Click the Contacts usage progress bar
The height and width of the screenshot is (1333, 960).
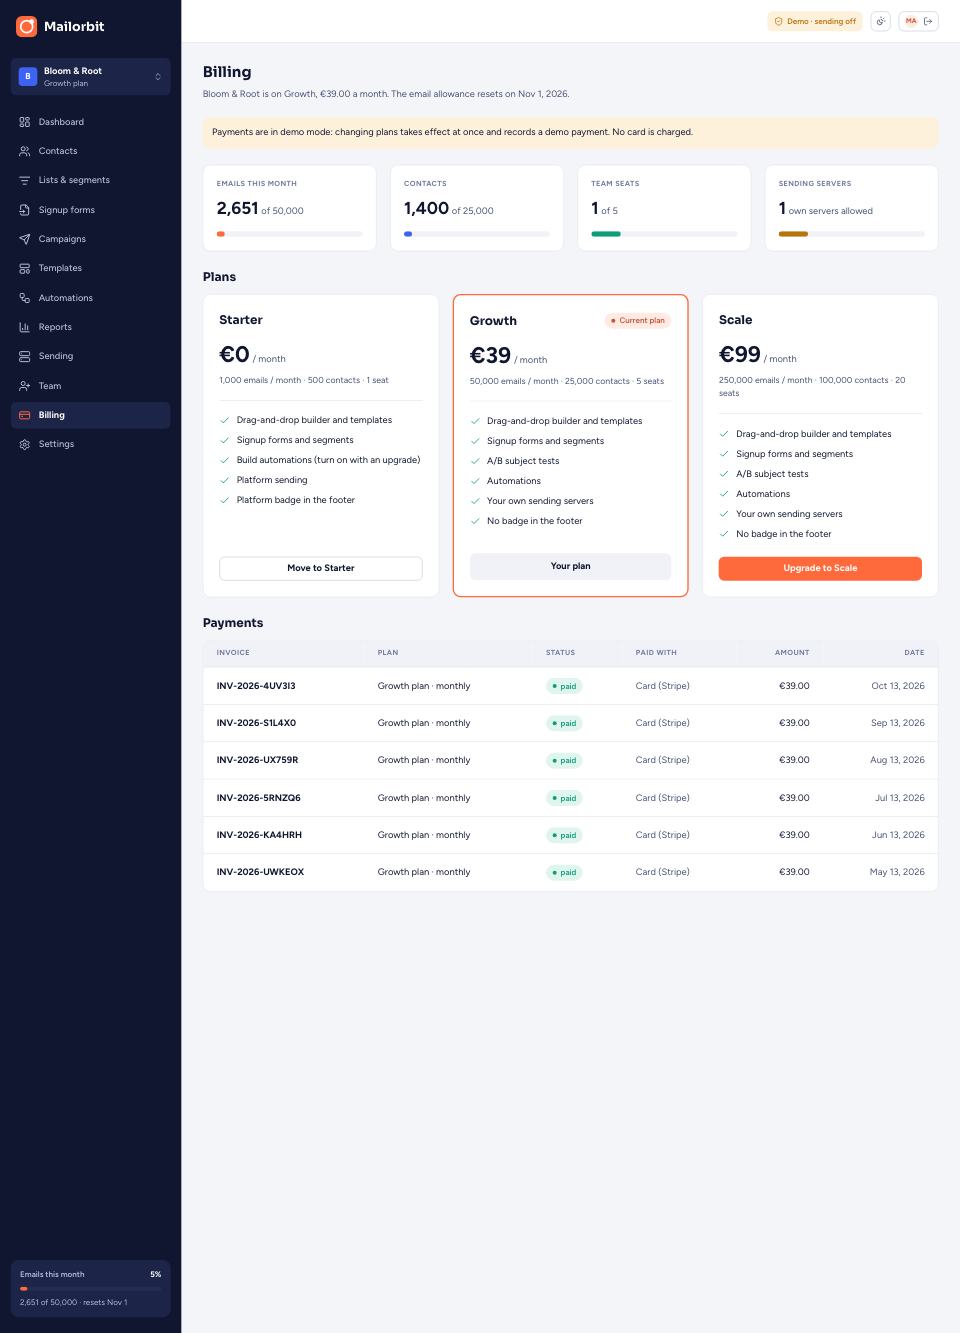point(477,234)
